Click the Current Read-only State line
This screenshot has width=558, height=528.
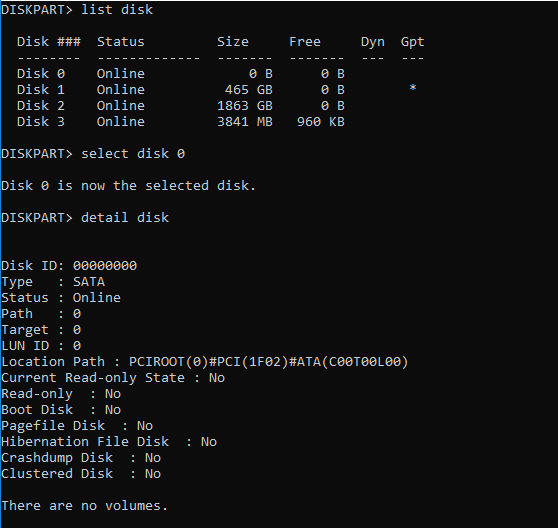click(113, 378)
